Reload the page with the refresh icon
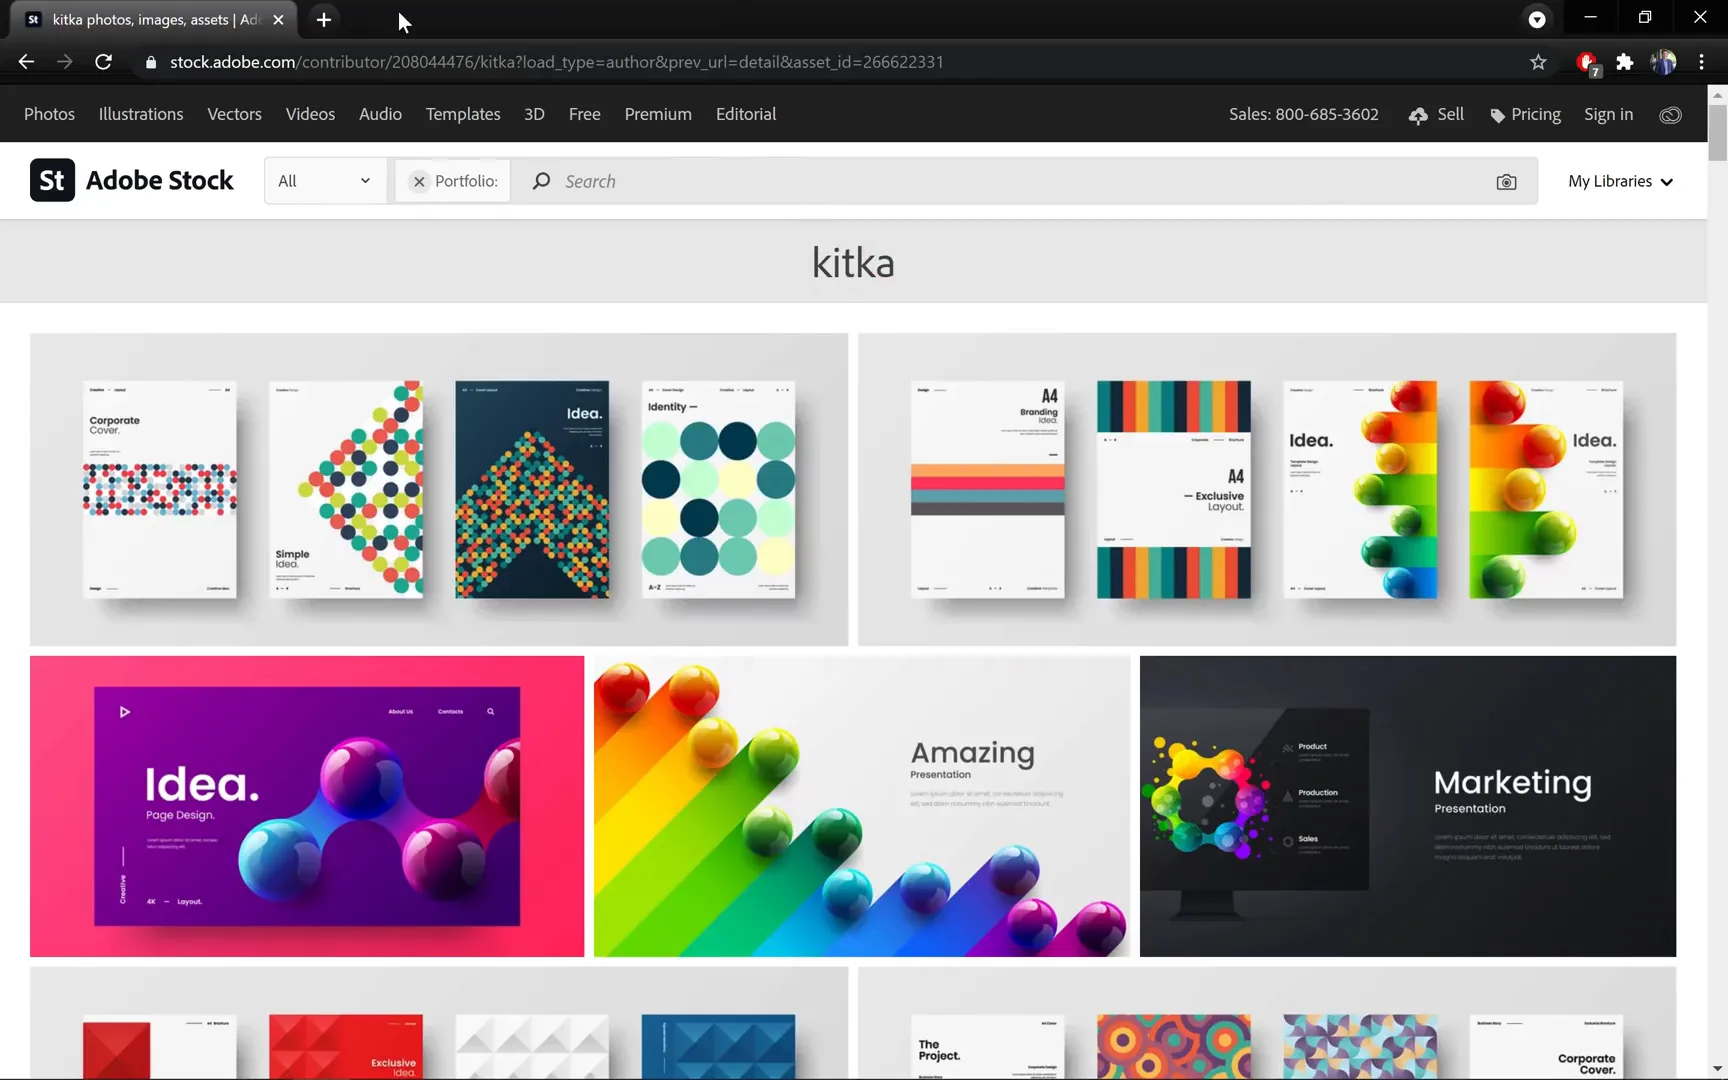 (x=104, y=61)
